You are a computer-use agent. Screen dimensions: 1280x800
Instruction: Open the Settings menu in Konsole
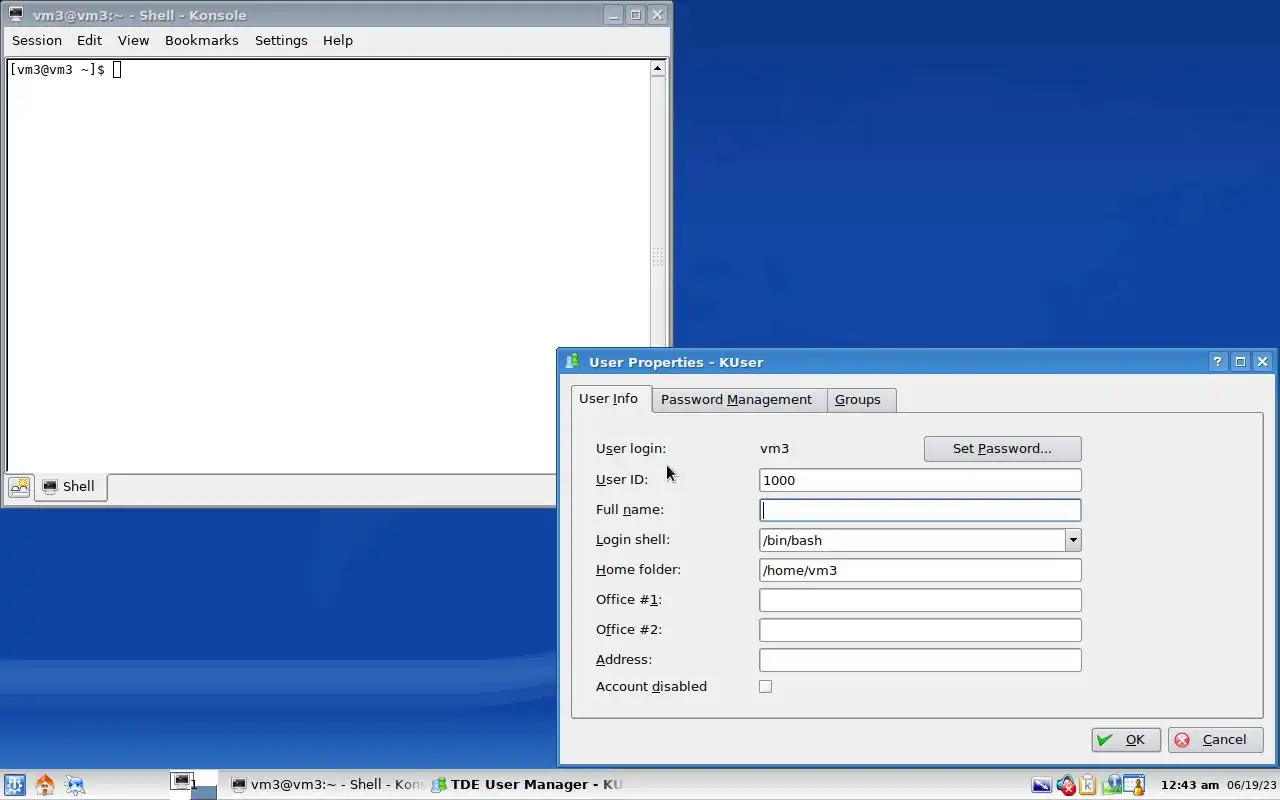pyautogui.click(x=281, y=41)
